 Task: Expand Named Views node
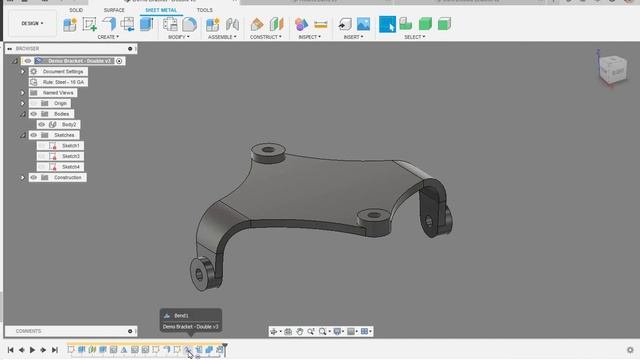[23, 93]
